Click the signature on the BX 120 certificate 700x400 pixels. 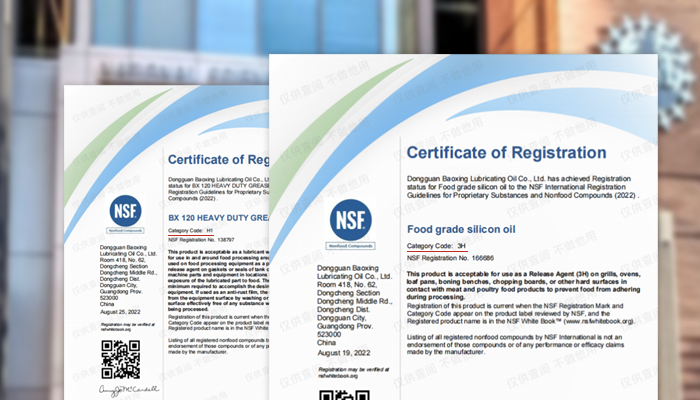(x=129, y=391)
